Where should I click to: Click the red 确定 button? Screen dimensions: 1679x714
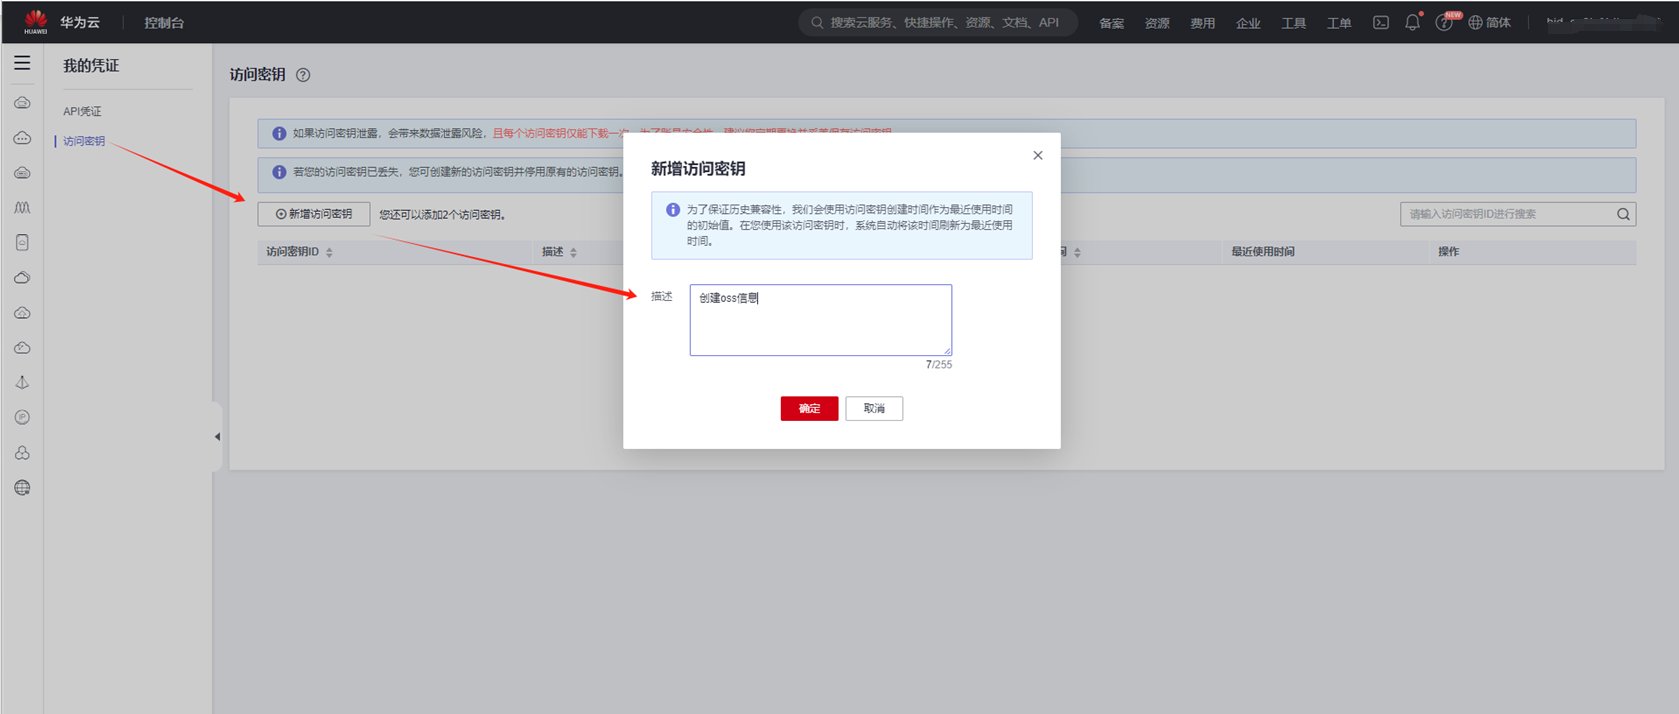coord(809,408)
